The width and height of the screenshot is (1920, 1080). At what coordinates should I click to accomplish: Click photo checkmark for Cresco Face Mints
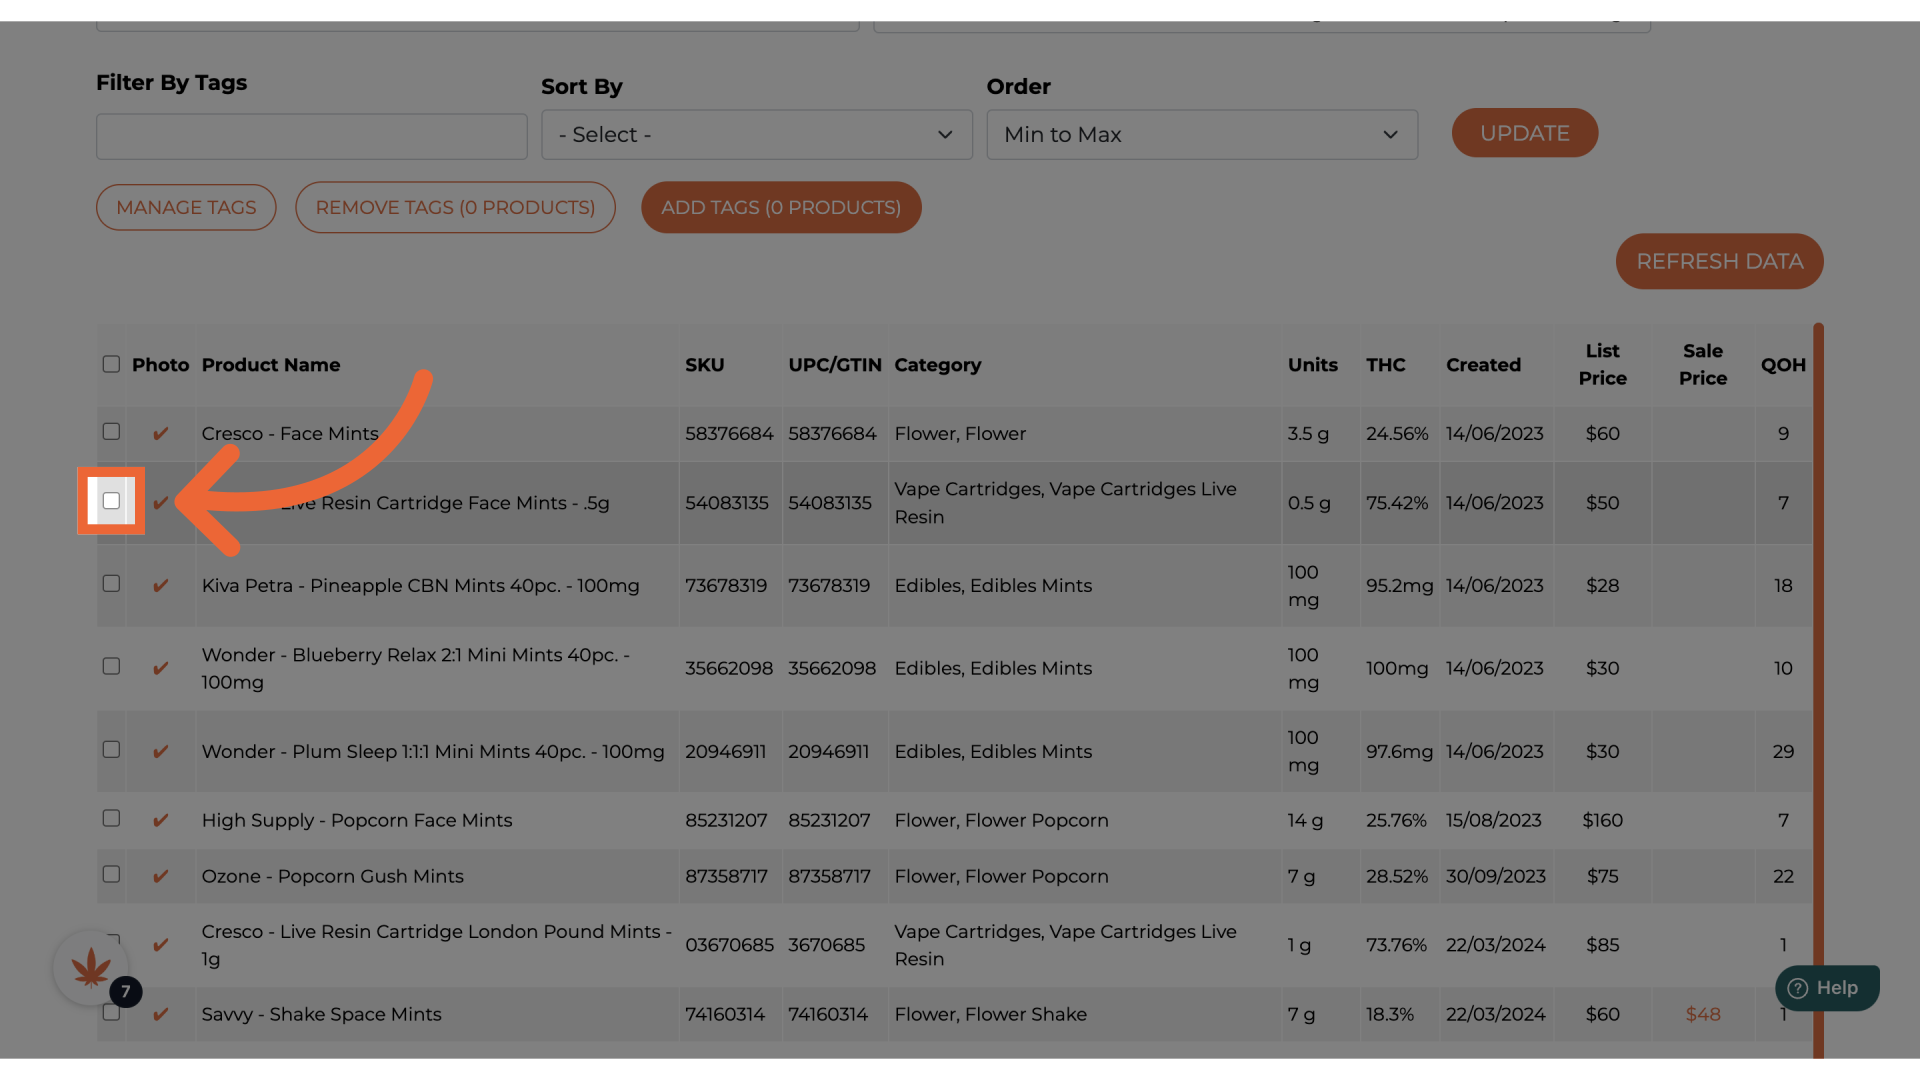(160, 434)
